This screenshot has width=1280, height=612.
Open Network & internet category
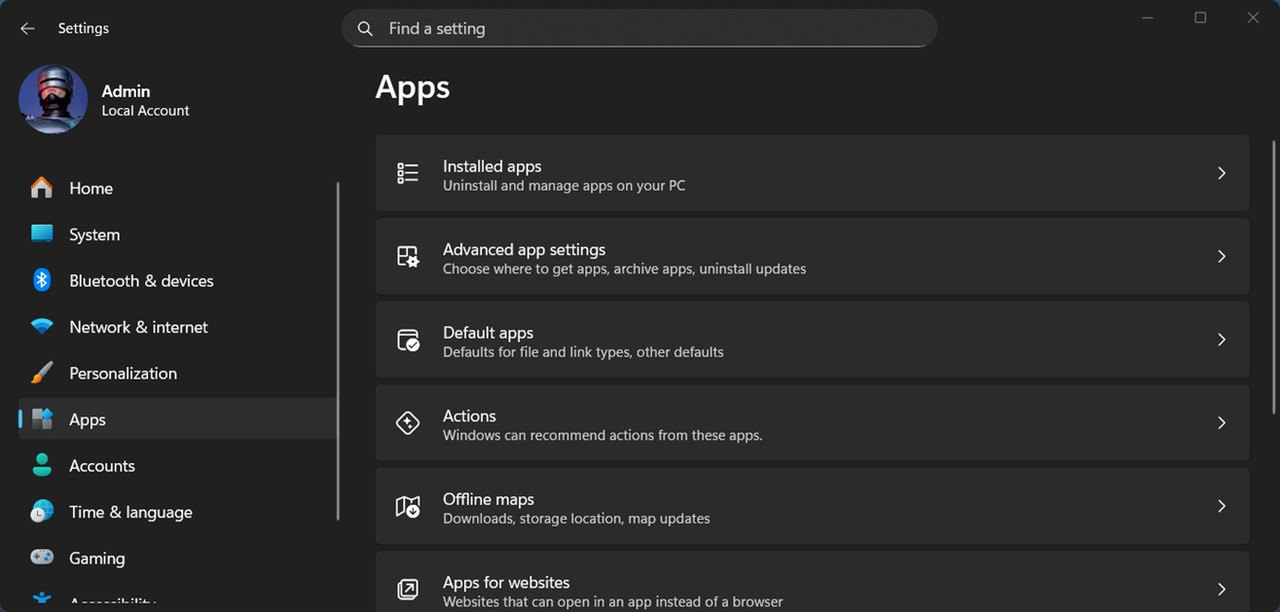coord(178,327)
